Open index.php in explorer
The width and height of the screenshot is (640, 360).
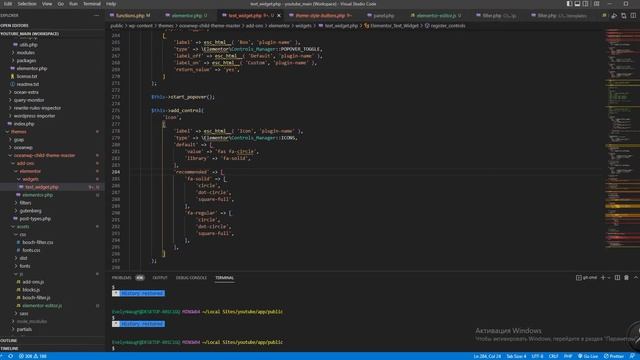(x=24, y=124)
